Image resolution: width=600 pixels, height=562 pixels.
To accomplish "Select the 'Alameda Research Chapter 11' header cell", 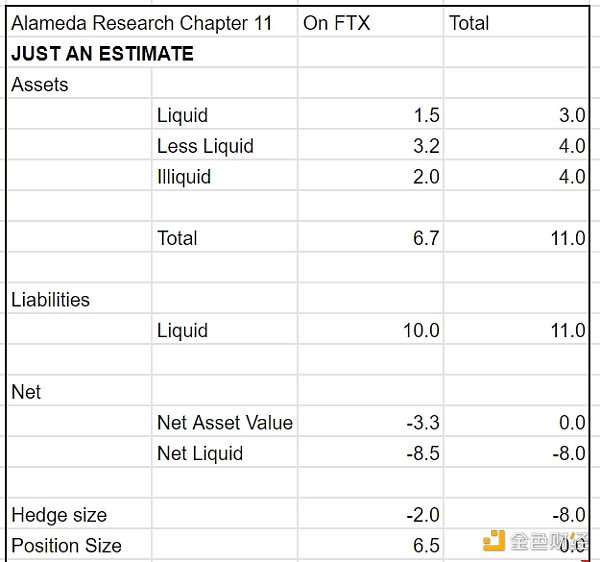I will click(x=141, y=23).
